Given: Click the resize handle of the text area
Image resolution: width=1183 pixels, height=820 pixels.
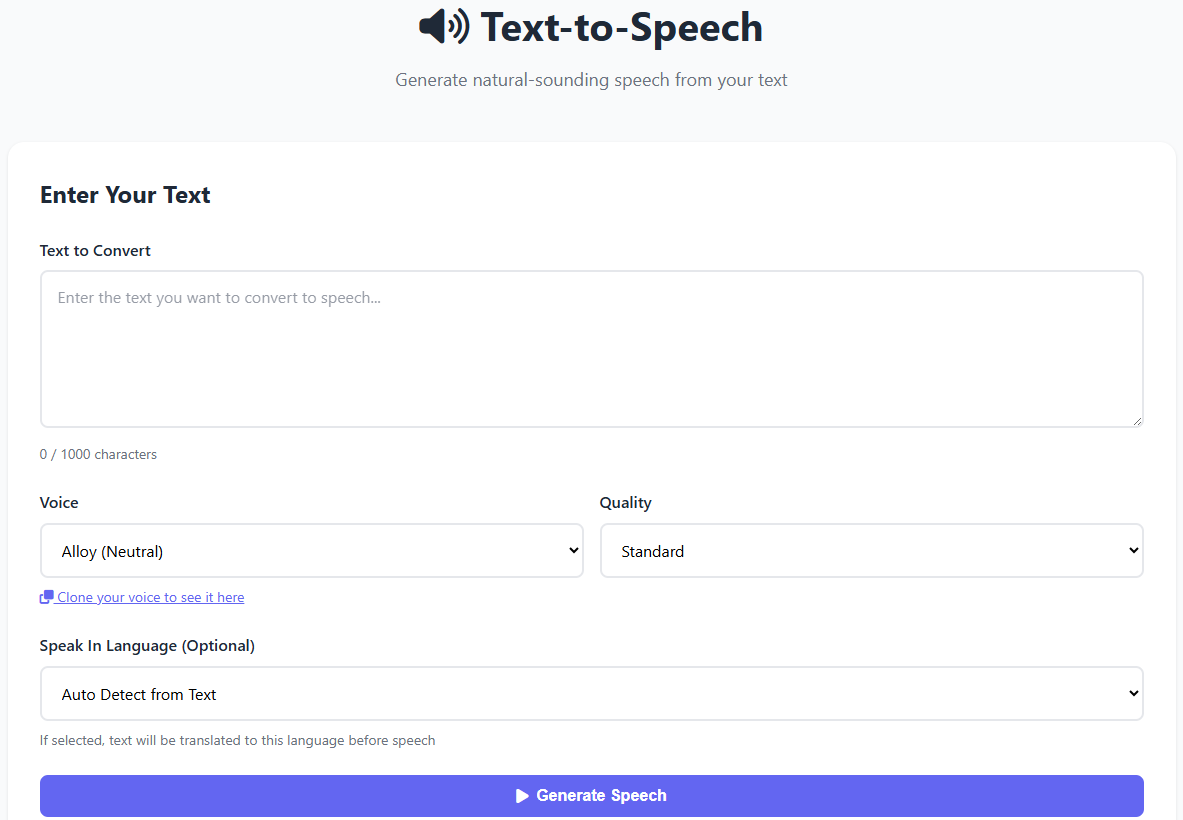Looking at the screenshot, I should 1137,421.
